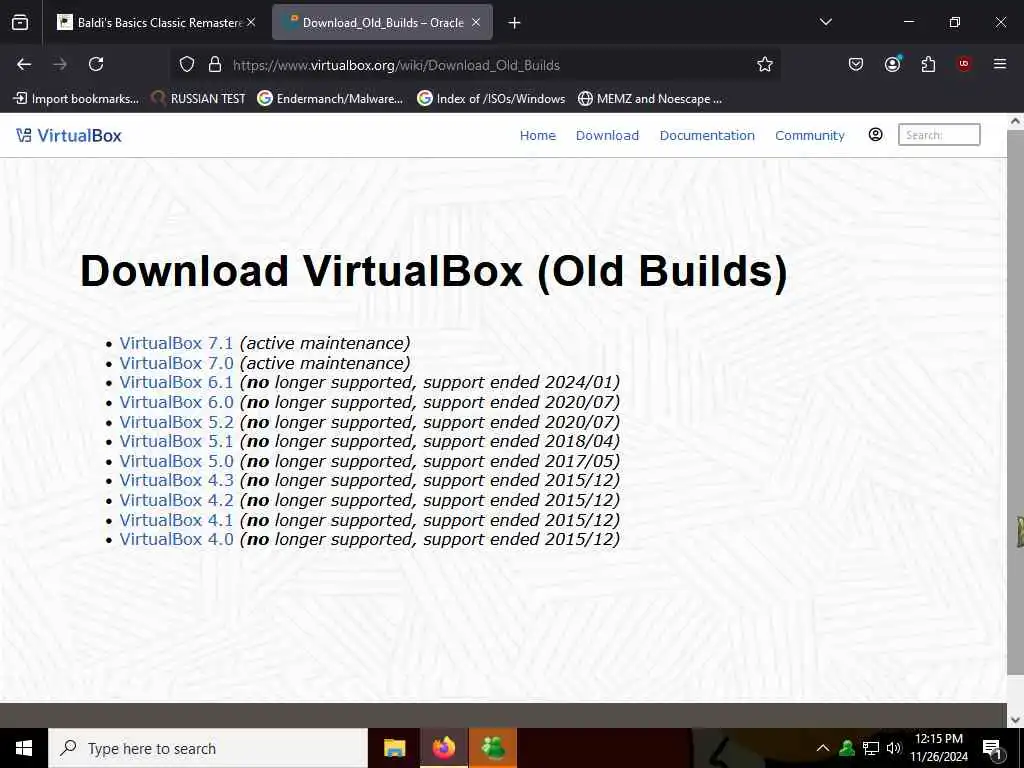Click the site security padlock icon

pyautogui.click(x=215, y=64)
